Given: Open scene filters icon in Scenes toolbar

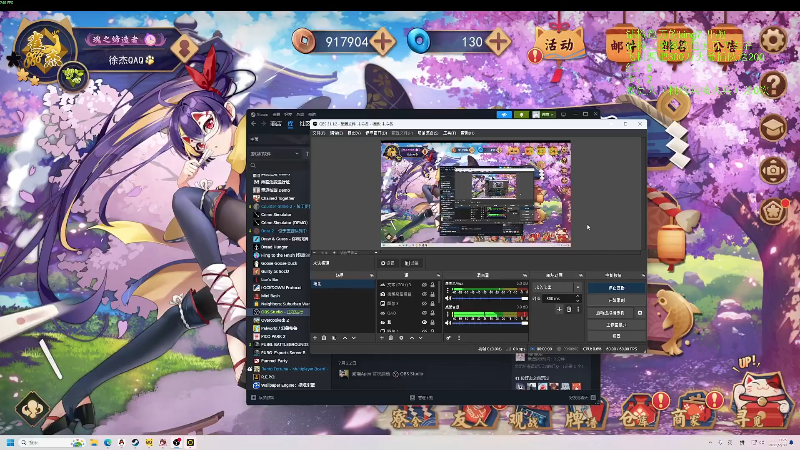Looking at the screenshot, I should [x=334, y=338].
